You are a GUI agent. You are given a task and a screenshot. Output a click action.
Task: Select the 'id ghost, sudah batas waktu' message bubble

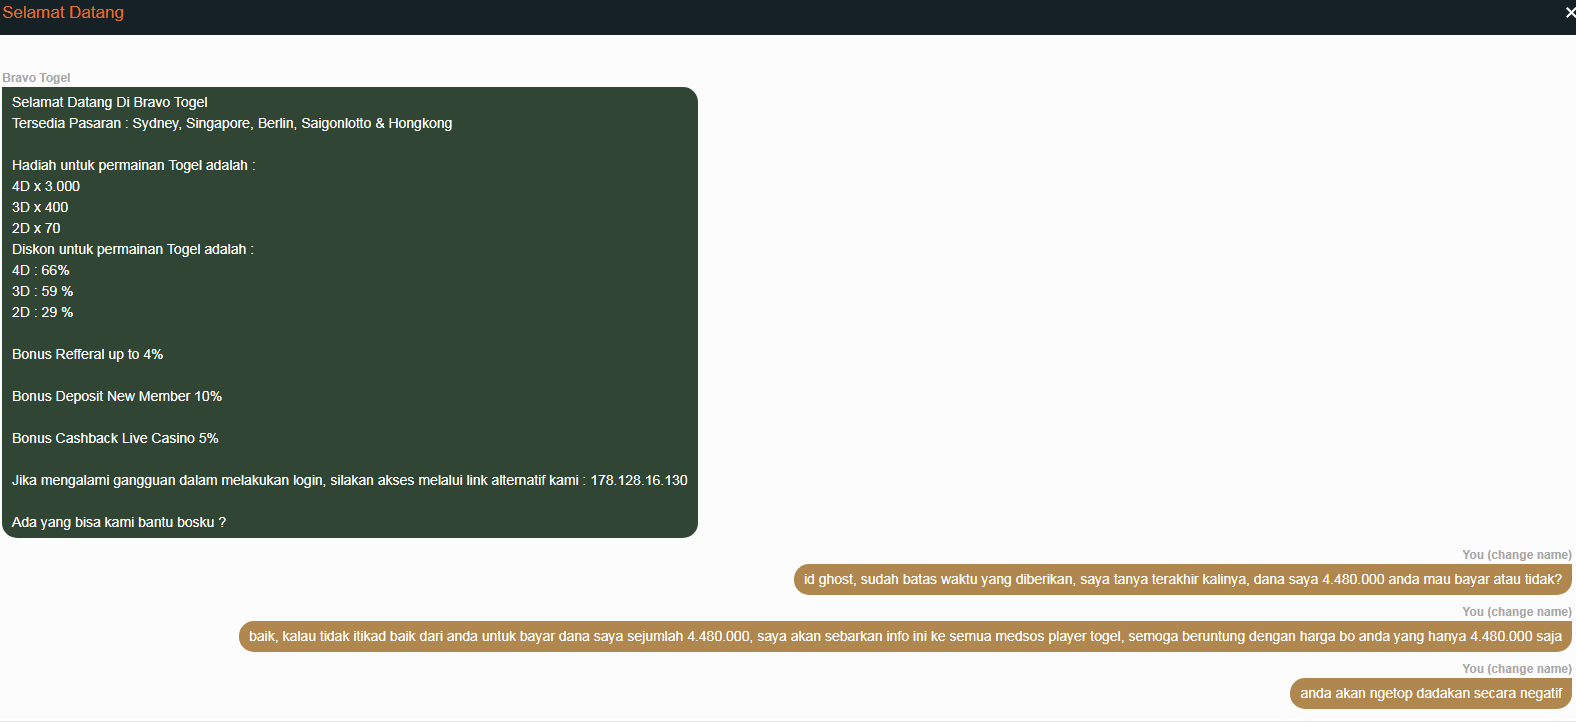pos(1183,579)
